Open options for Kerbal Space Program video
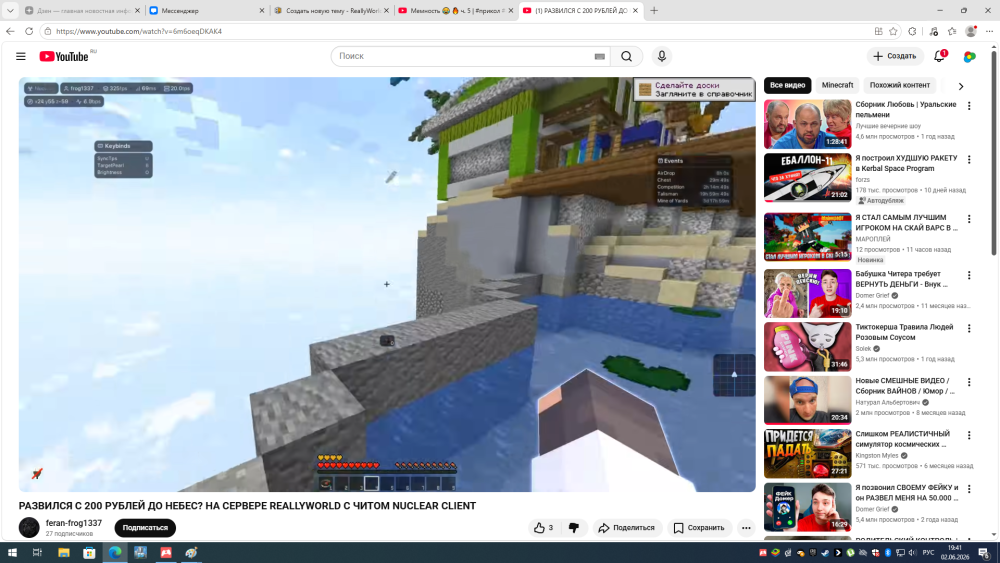This screenshot has width=1000, height=563. pyautogui.click(x=969, y=159)
